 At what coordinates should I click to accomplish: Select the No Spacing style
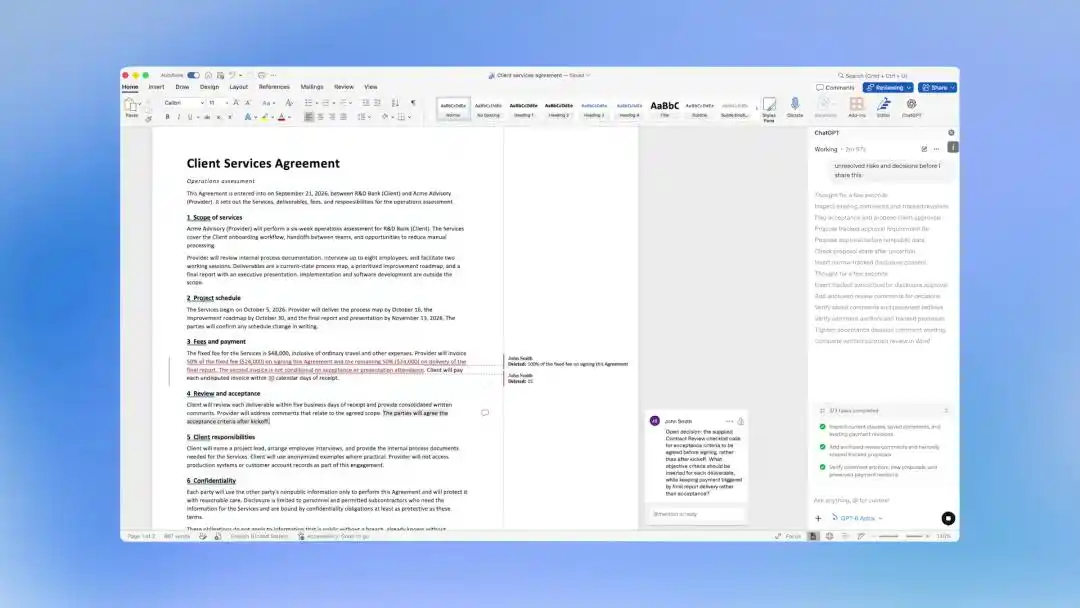[488, 108]
